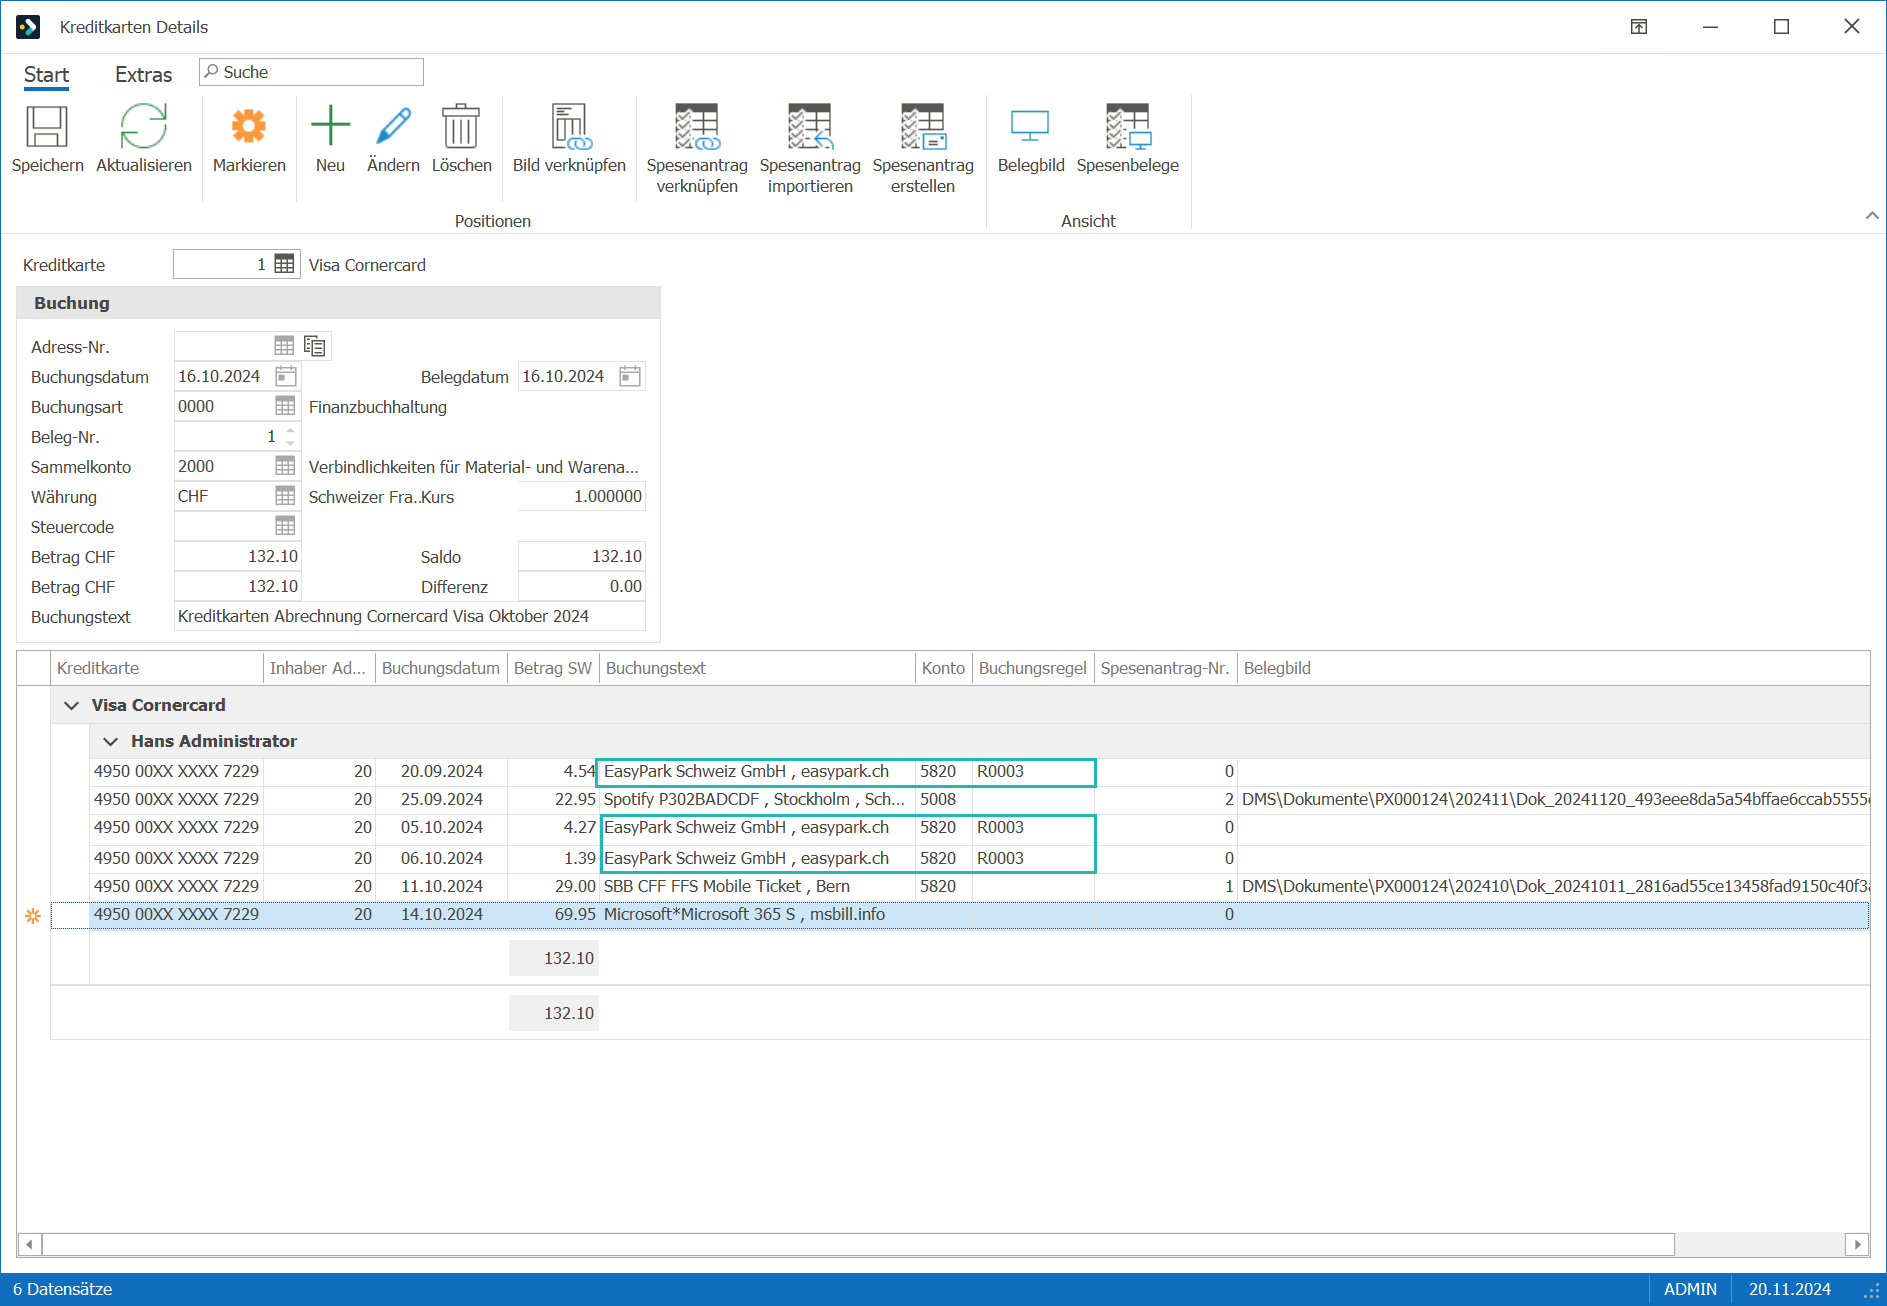Screen dimensions: 1887x1306
Task: Click the horizontal scrollbar thumb
Action: pos(858,1244)
